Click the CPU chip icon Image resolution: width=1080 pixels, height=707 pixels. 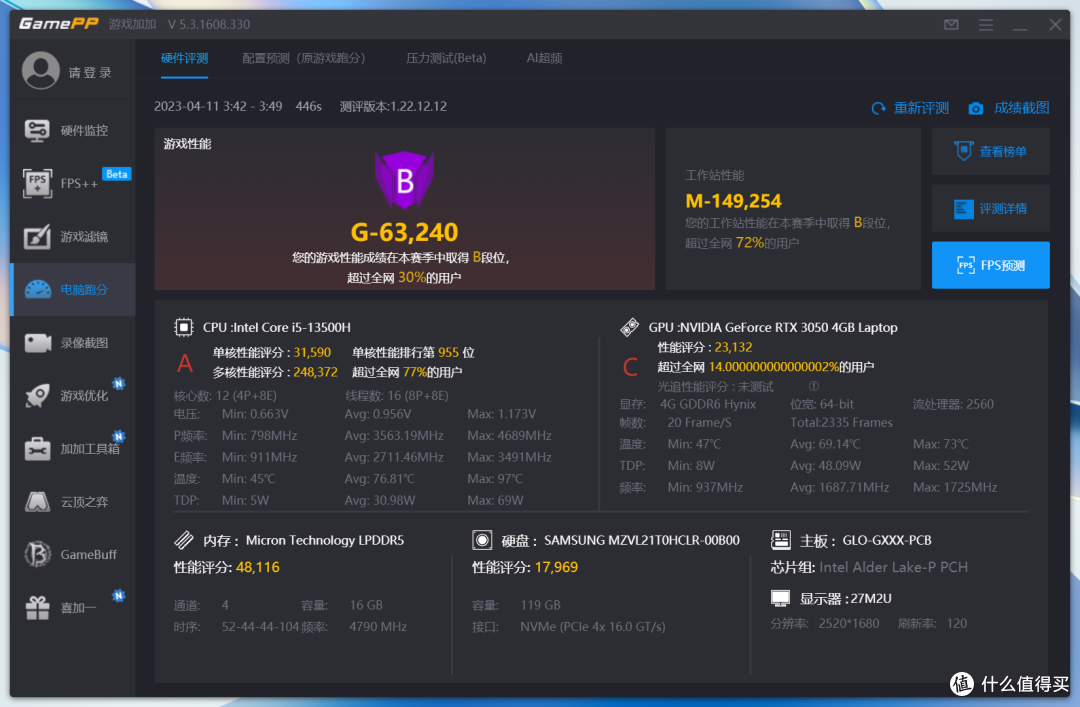(x=184, y=327)
